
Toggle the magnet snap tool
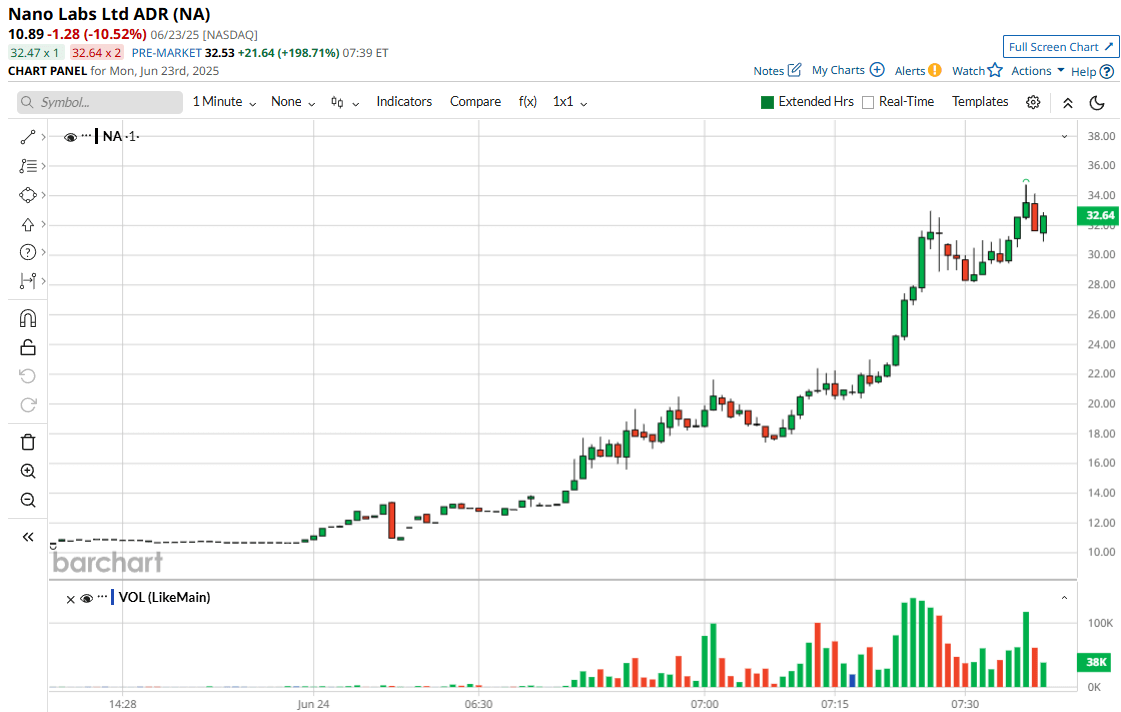click(x=27, y=318)
